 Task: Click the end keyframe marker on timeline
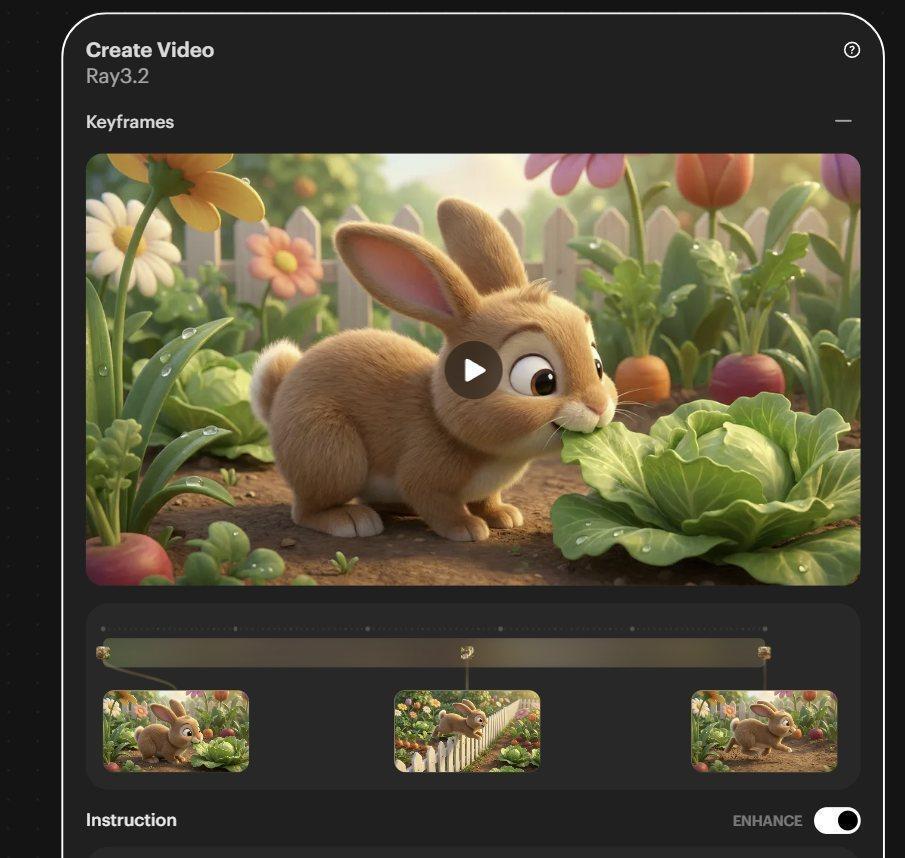(764, 653)
